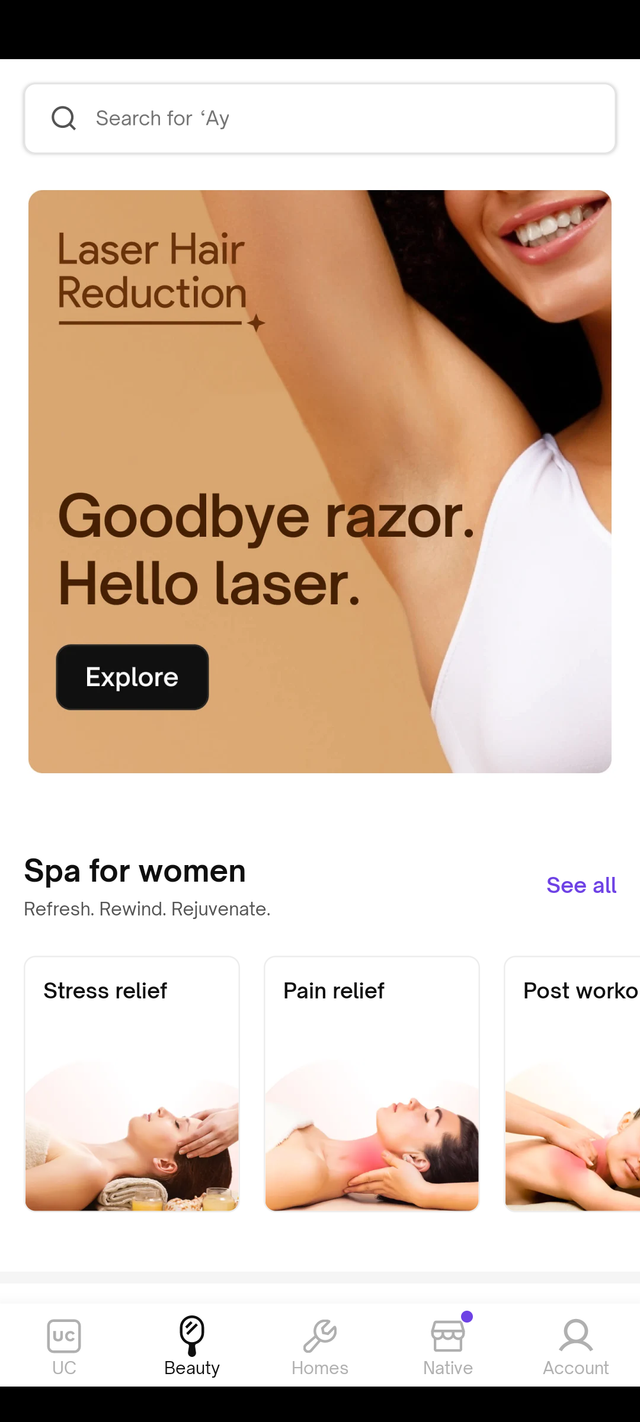The width and height of the screenshot is (640, 1422).
Task: Open the UC home tab icon
Action: tap(64, 1335)
